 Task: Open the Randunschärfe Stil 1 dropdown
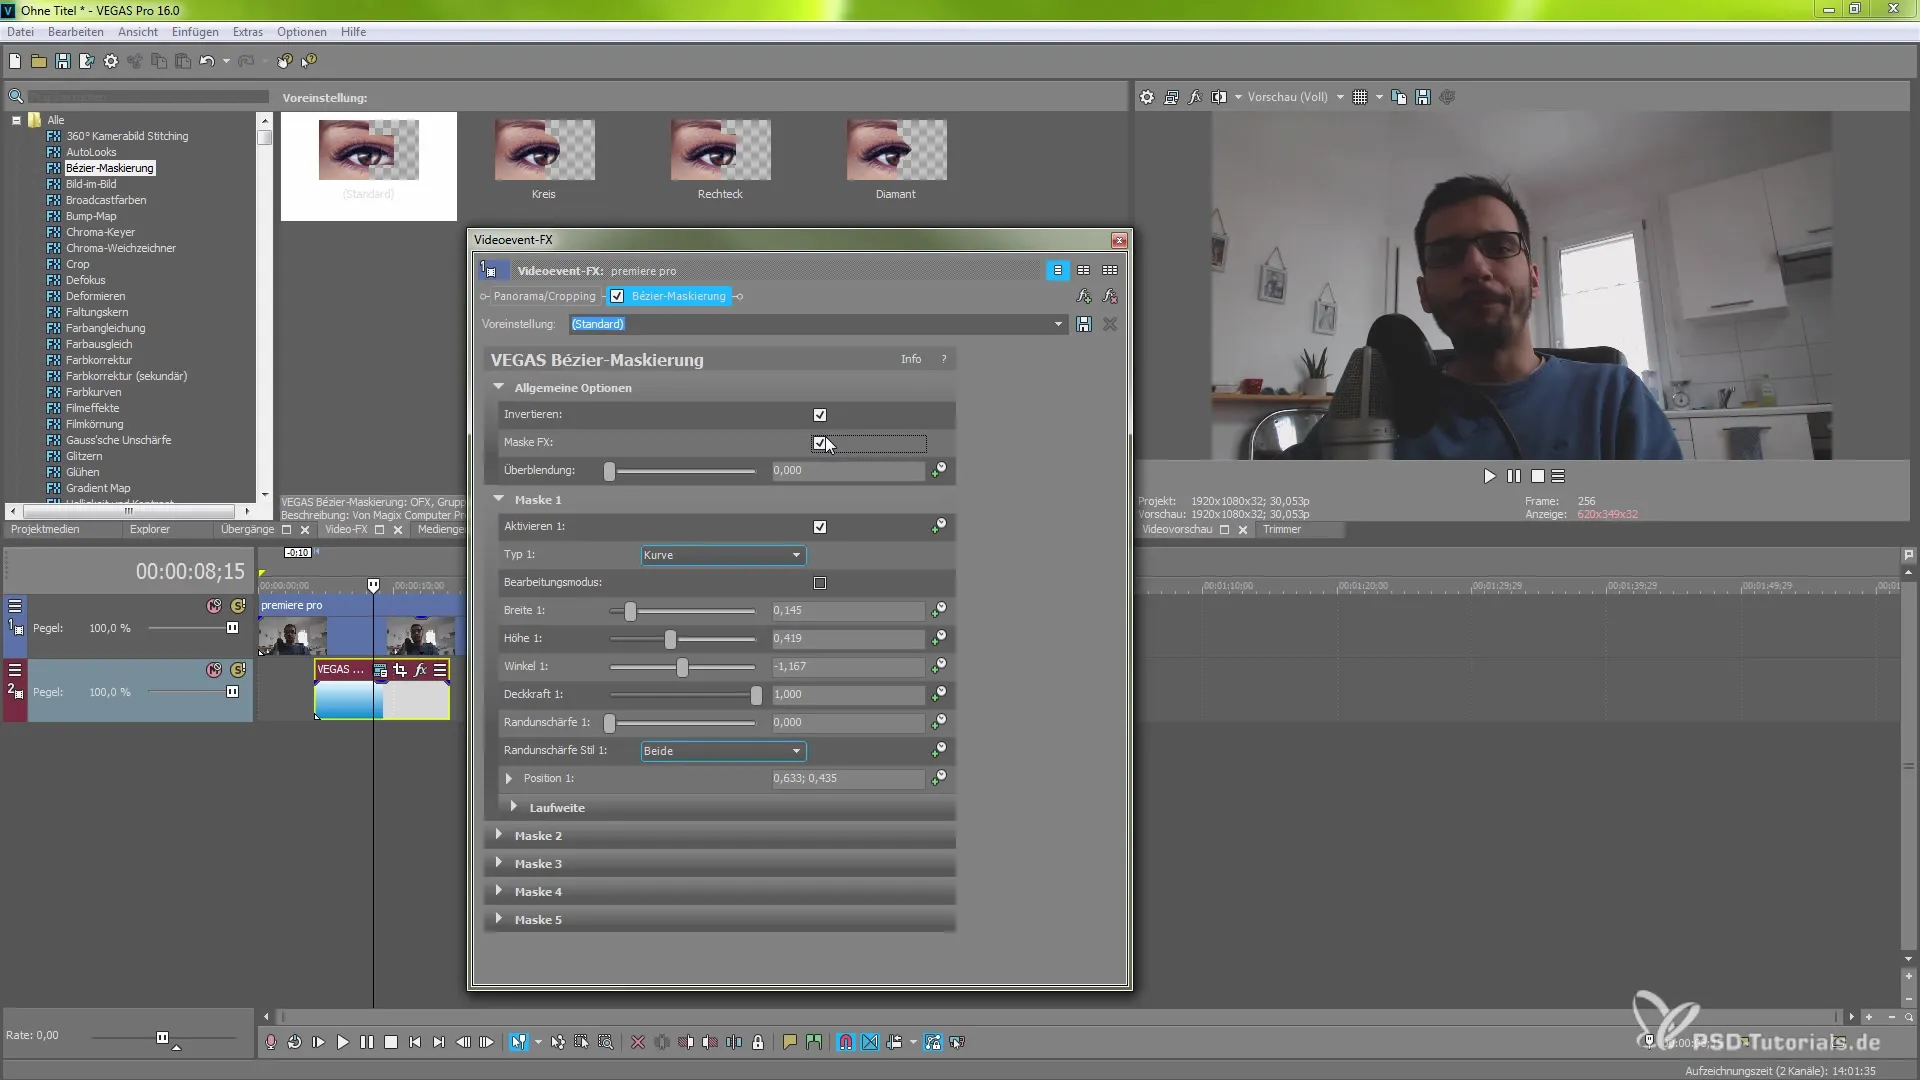tap(723, 751)
